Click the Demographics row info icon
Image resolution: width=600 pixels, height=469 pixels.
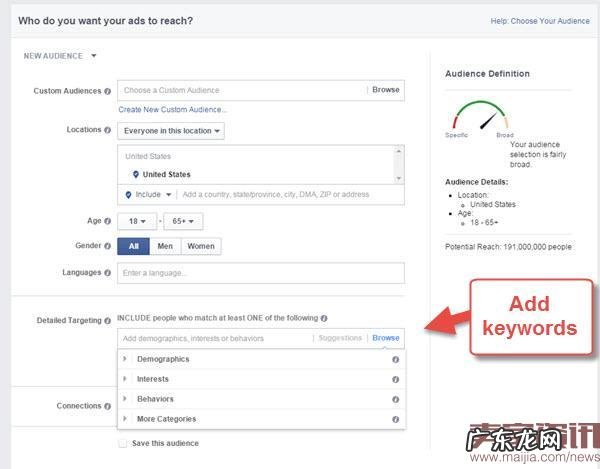pyautogui.click(x=396, y=360)
